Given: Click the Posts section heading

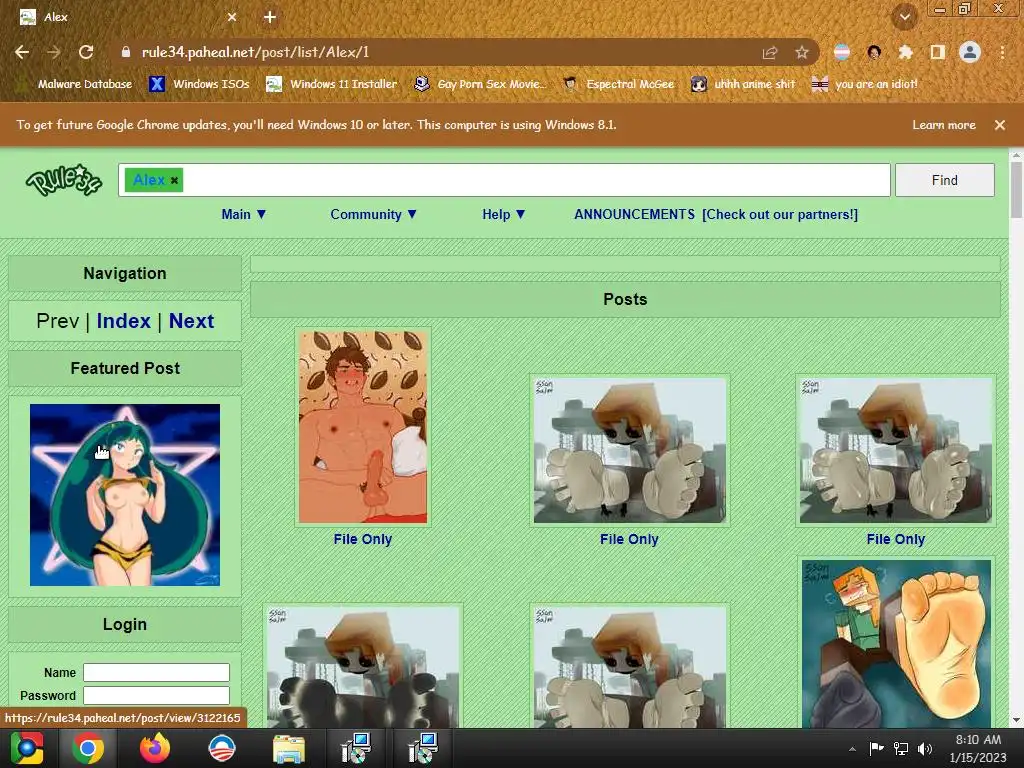Looking at the screenshot, I should [625, 300].
